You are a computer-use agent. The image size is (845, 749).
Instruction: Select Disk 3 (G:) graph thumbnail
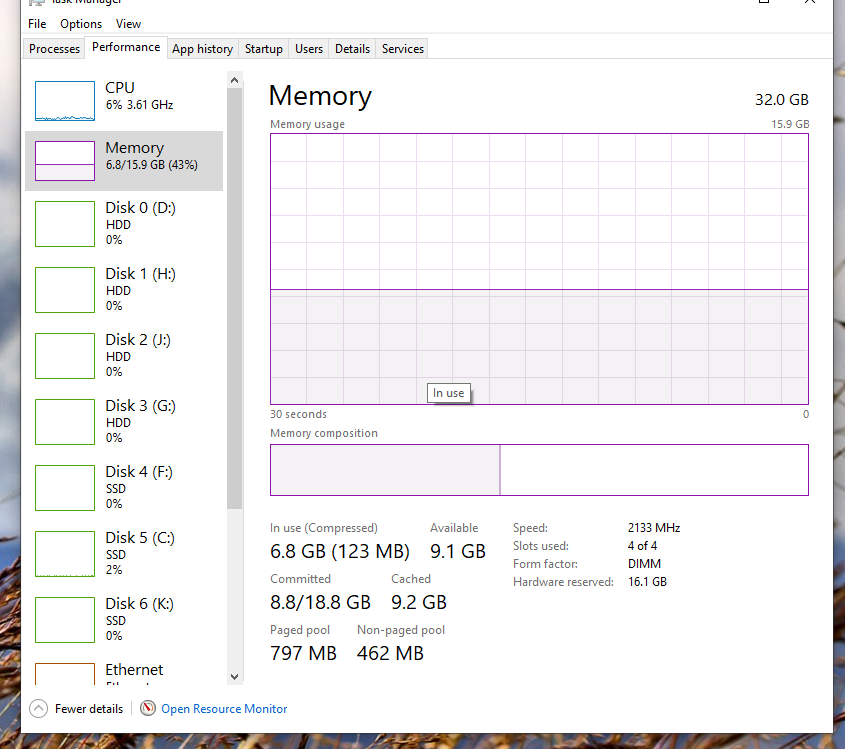point(65,422)
